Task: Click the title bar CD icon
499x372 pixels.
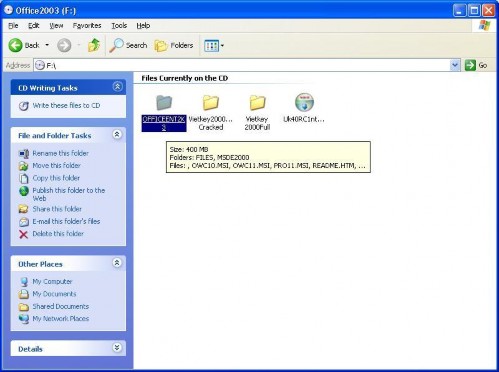Action: (x=9, y=10)
